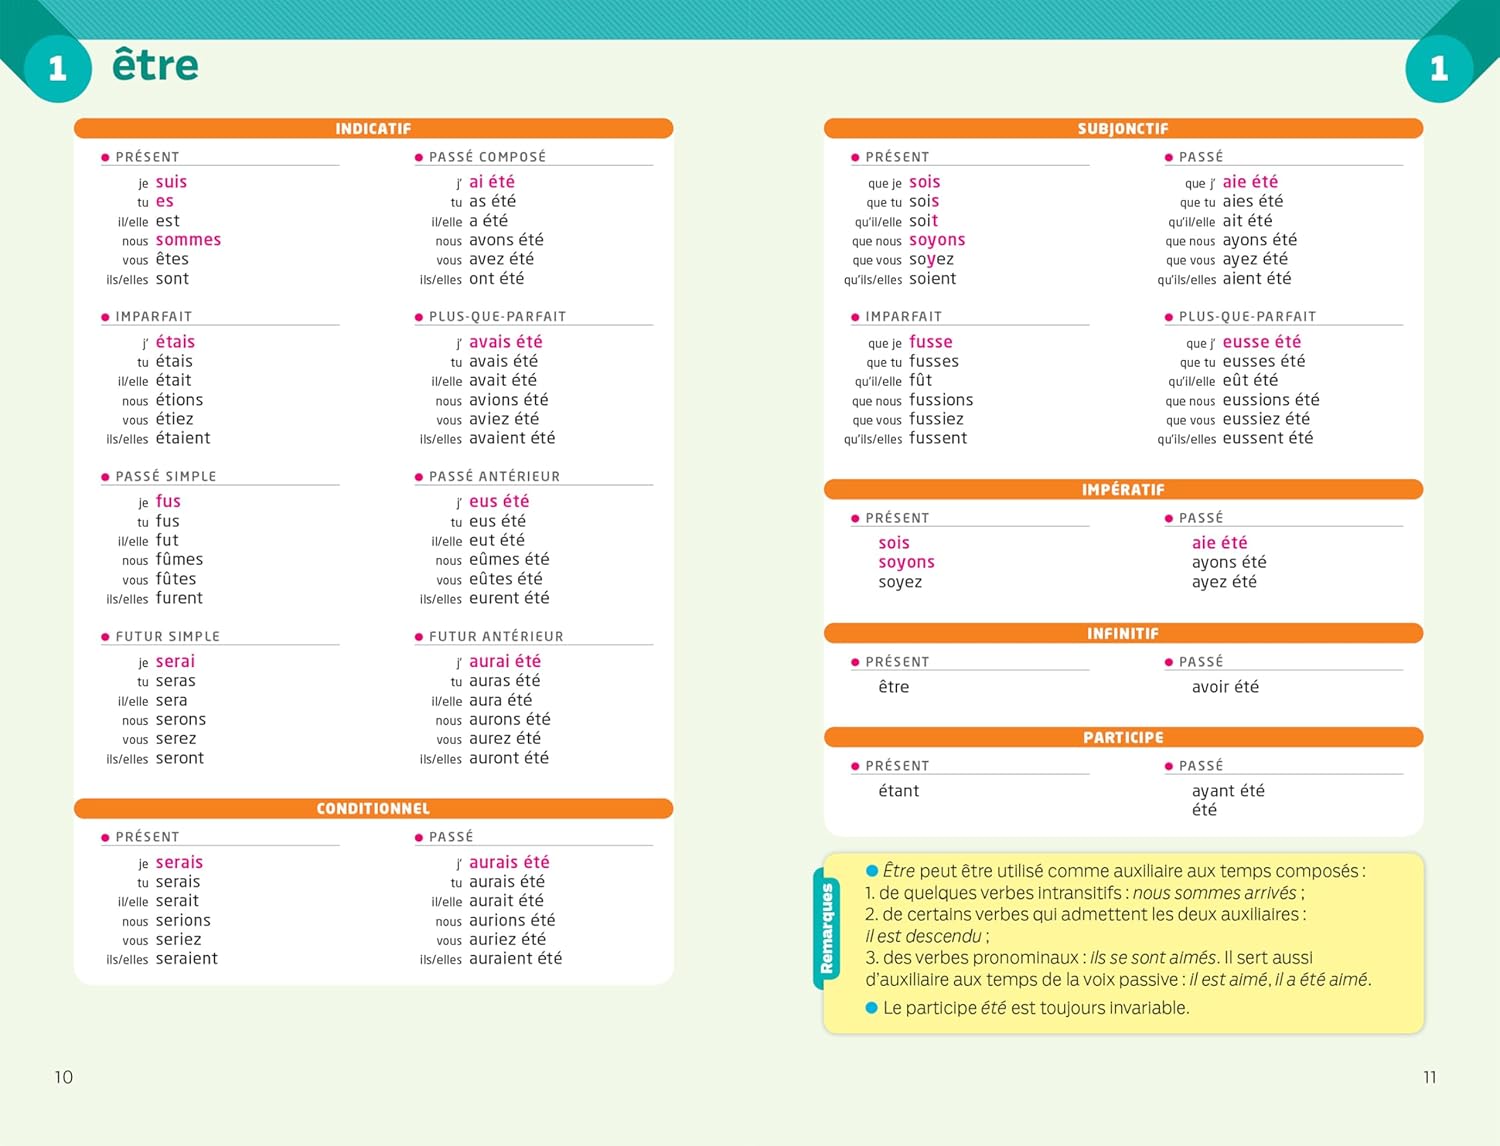This screenshot has width=1500, height=1146.
Task: Click 'avoir été' under Infinitif Passé
Action: (x=1225, y=687)
